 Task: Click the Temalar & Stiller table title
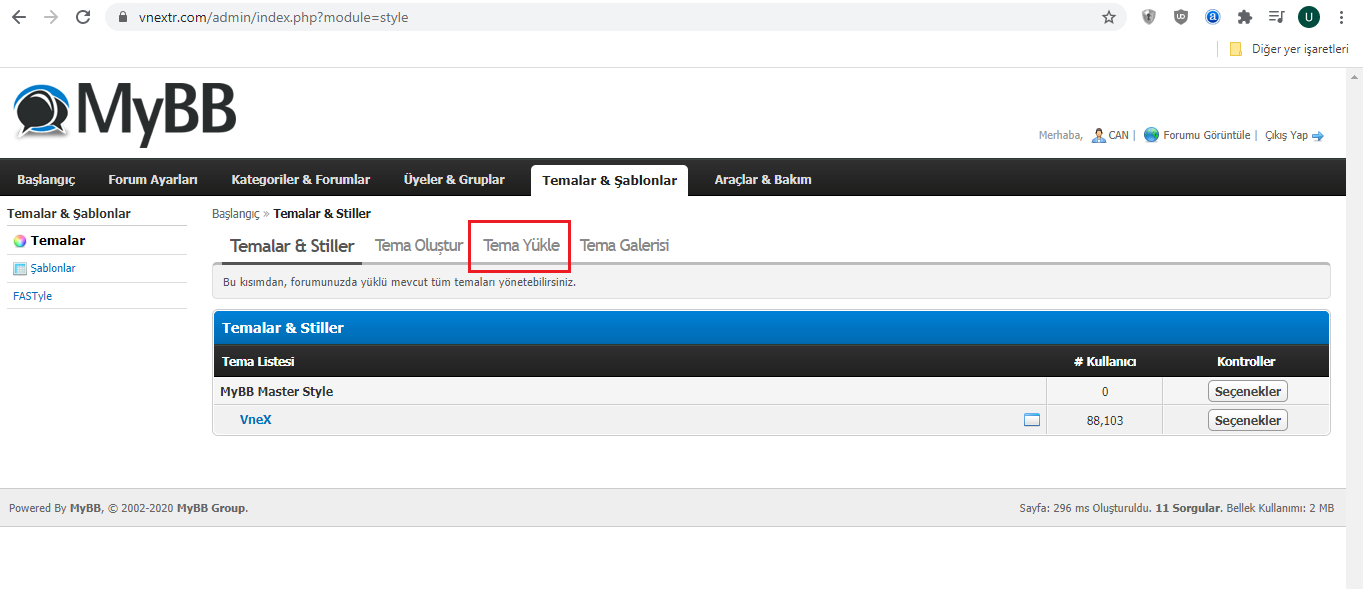click(283, 328)
